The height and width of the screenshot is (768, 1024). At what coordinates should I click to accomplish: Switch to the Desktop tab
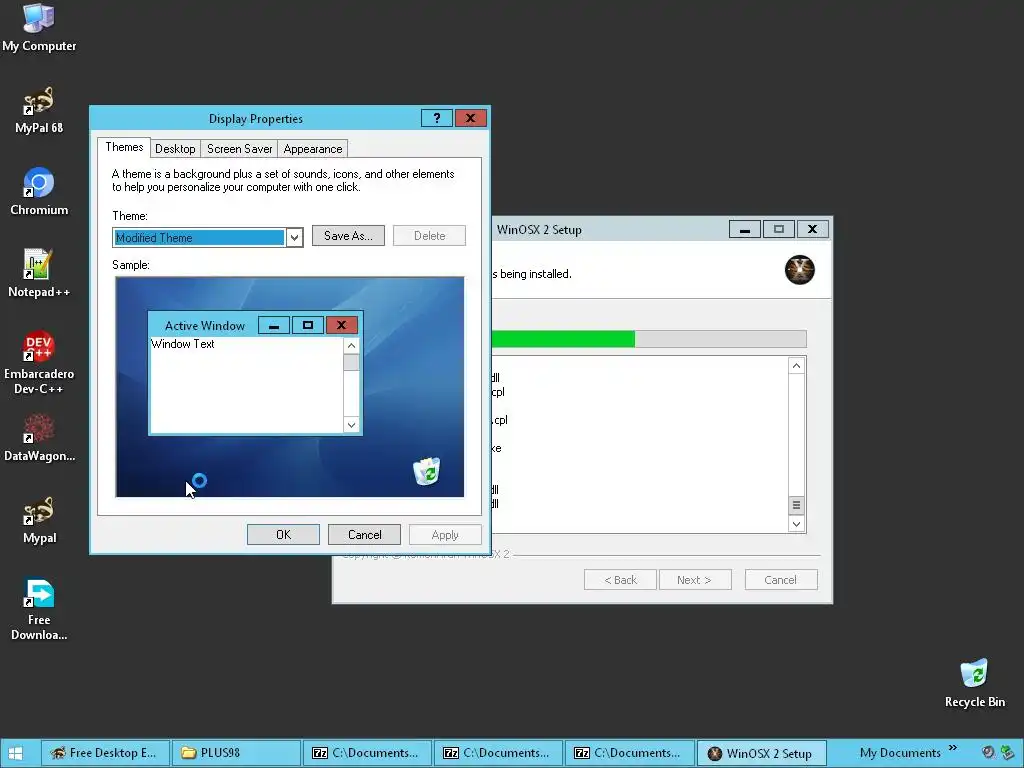click(175, 149)
